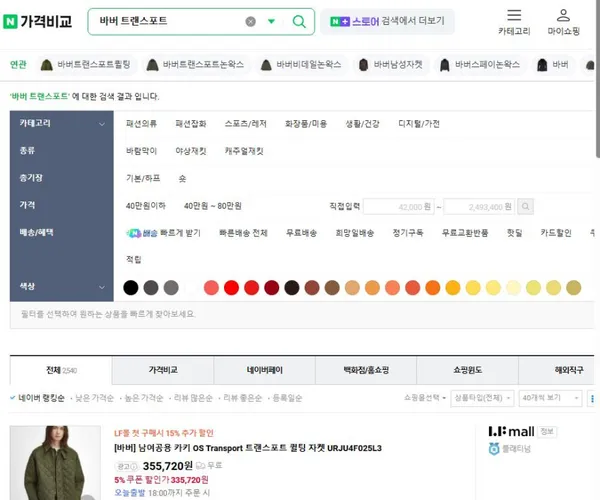The height and width of the screenshot is (500, 600).
Task: Toggle N배송 빠르게 받기 filter
Action: point(163,233)
